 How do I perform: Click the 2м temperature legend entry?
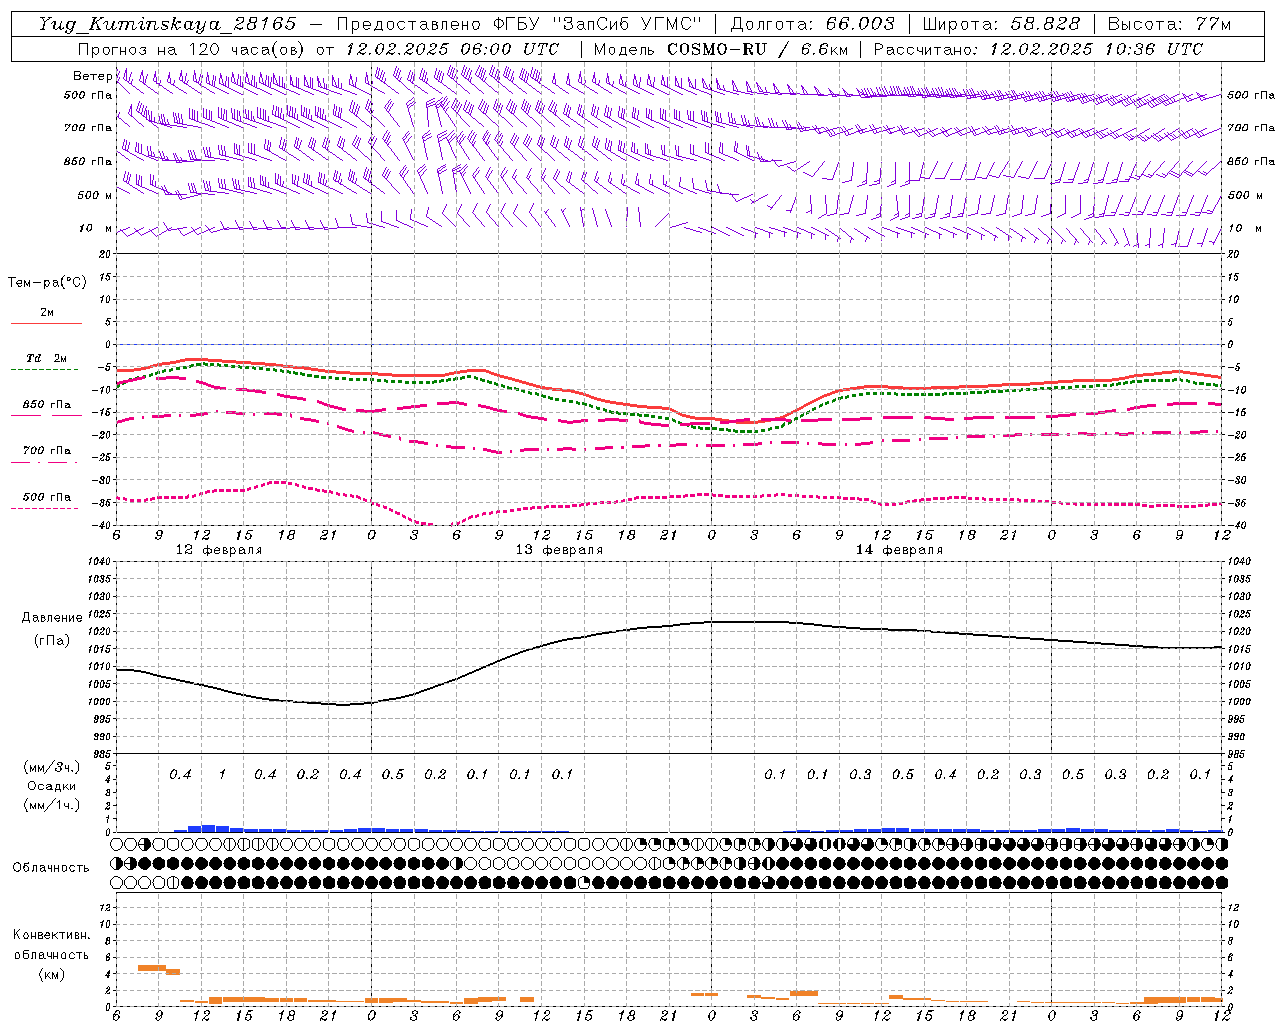tap(47, 312)
